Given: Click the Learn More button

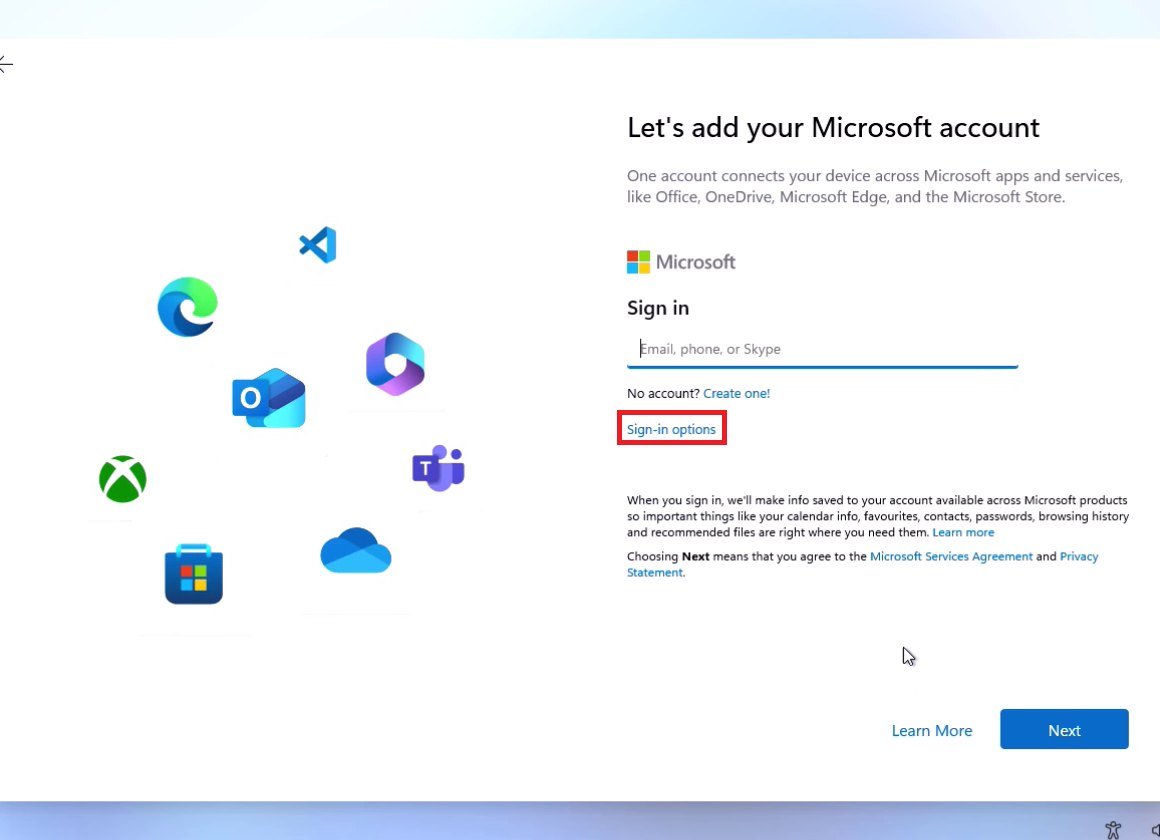Looking at the screenshot, I should (x=931, y=730).
